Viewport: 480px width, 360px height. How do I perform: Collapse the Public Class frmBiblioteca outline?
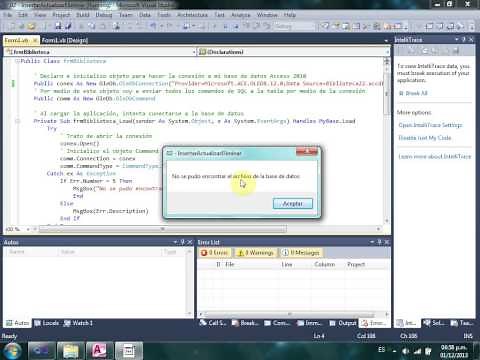[x=17, y=61]
